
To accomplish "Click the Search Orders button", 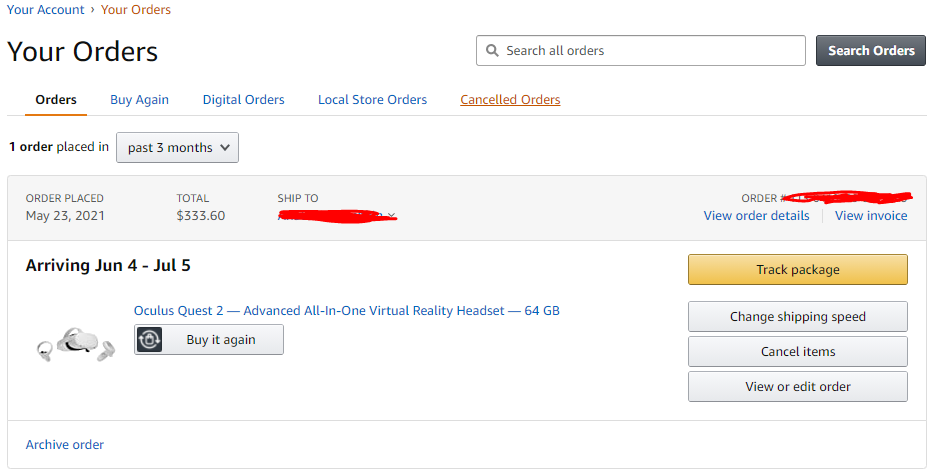I will (871, 51).
